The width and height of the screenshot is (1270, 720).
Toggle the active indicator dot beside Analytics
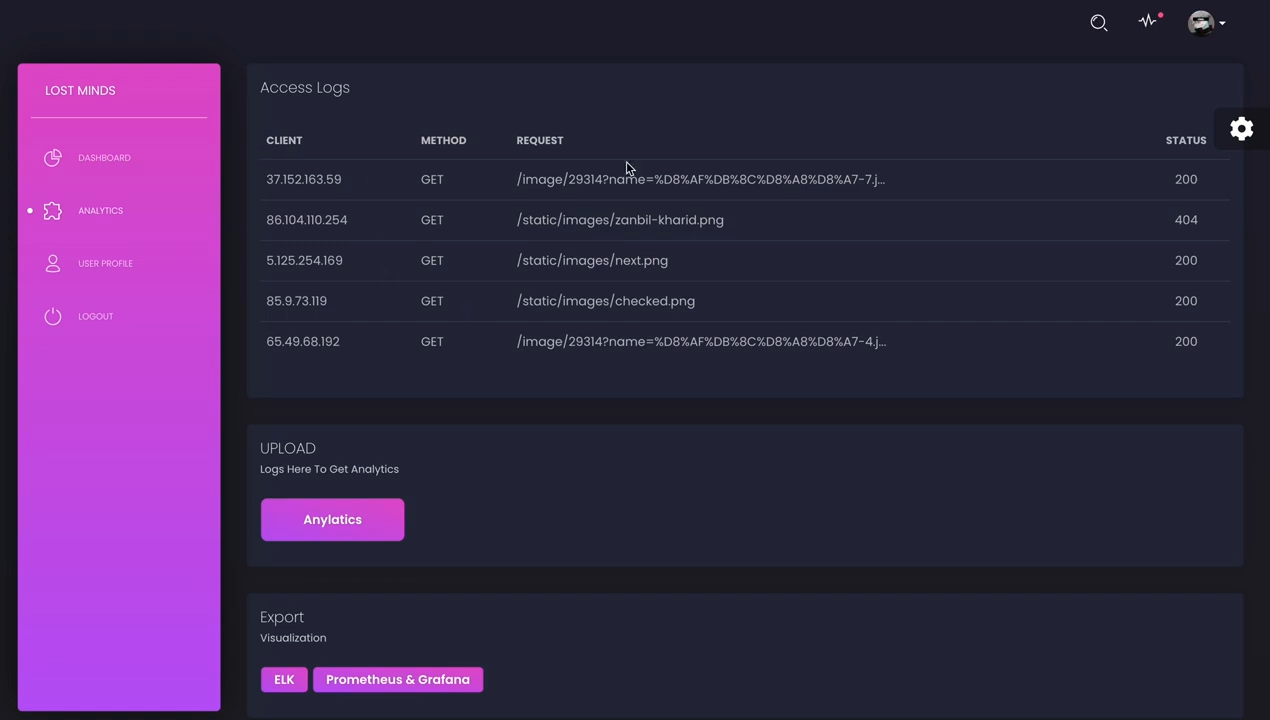pos(30,210)
